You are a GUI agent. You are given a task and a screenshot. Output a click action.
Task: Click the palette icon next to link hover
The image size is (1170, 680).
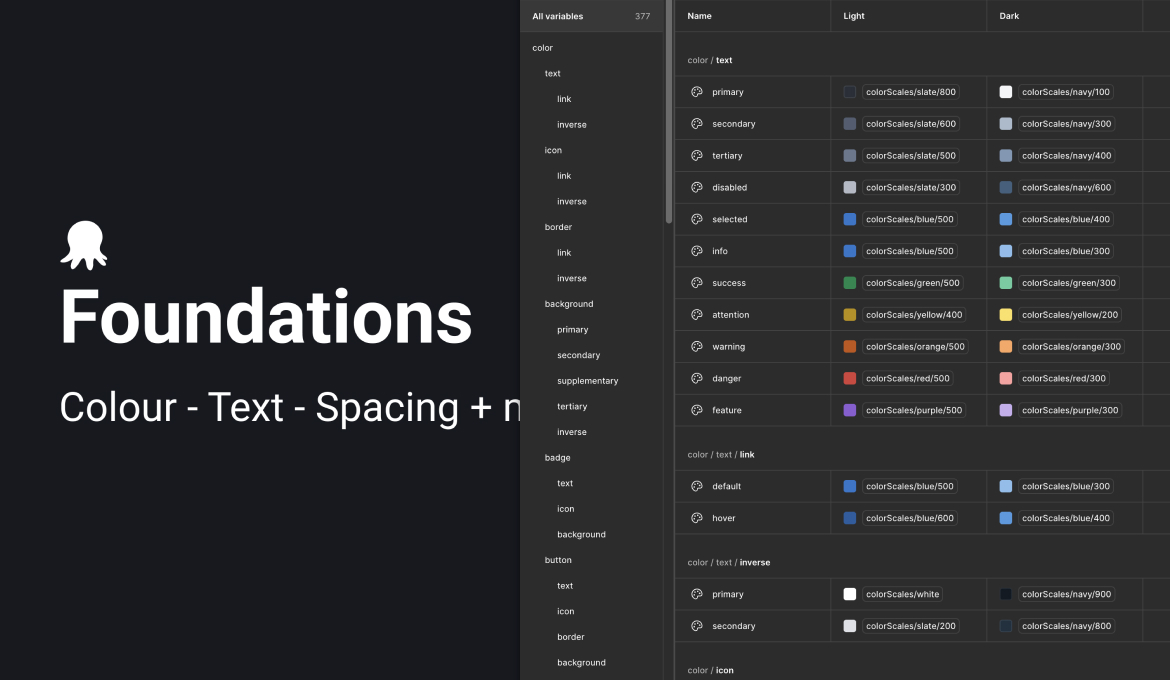pos(697,518)
